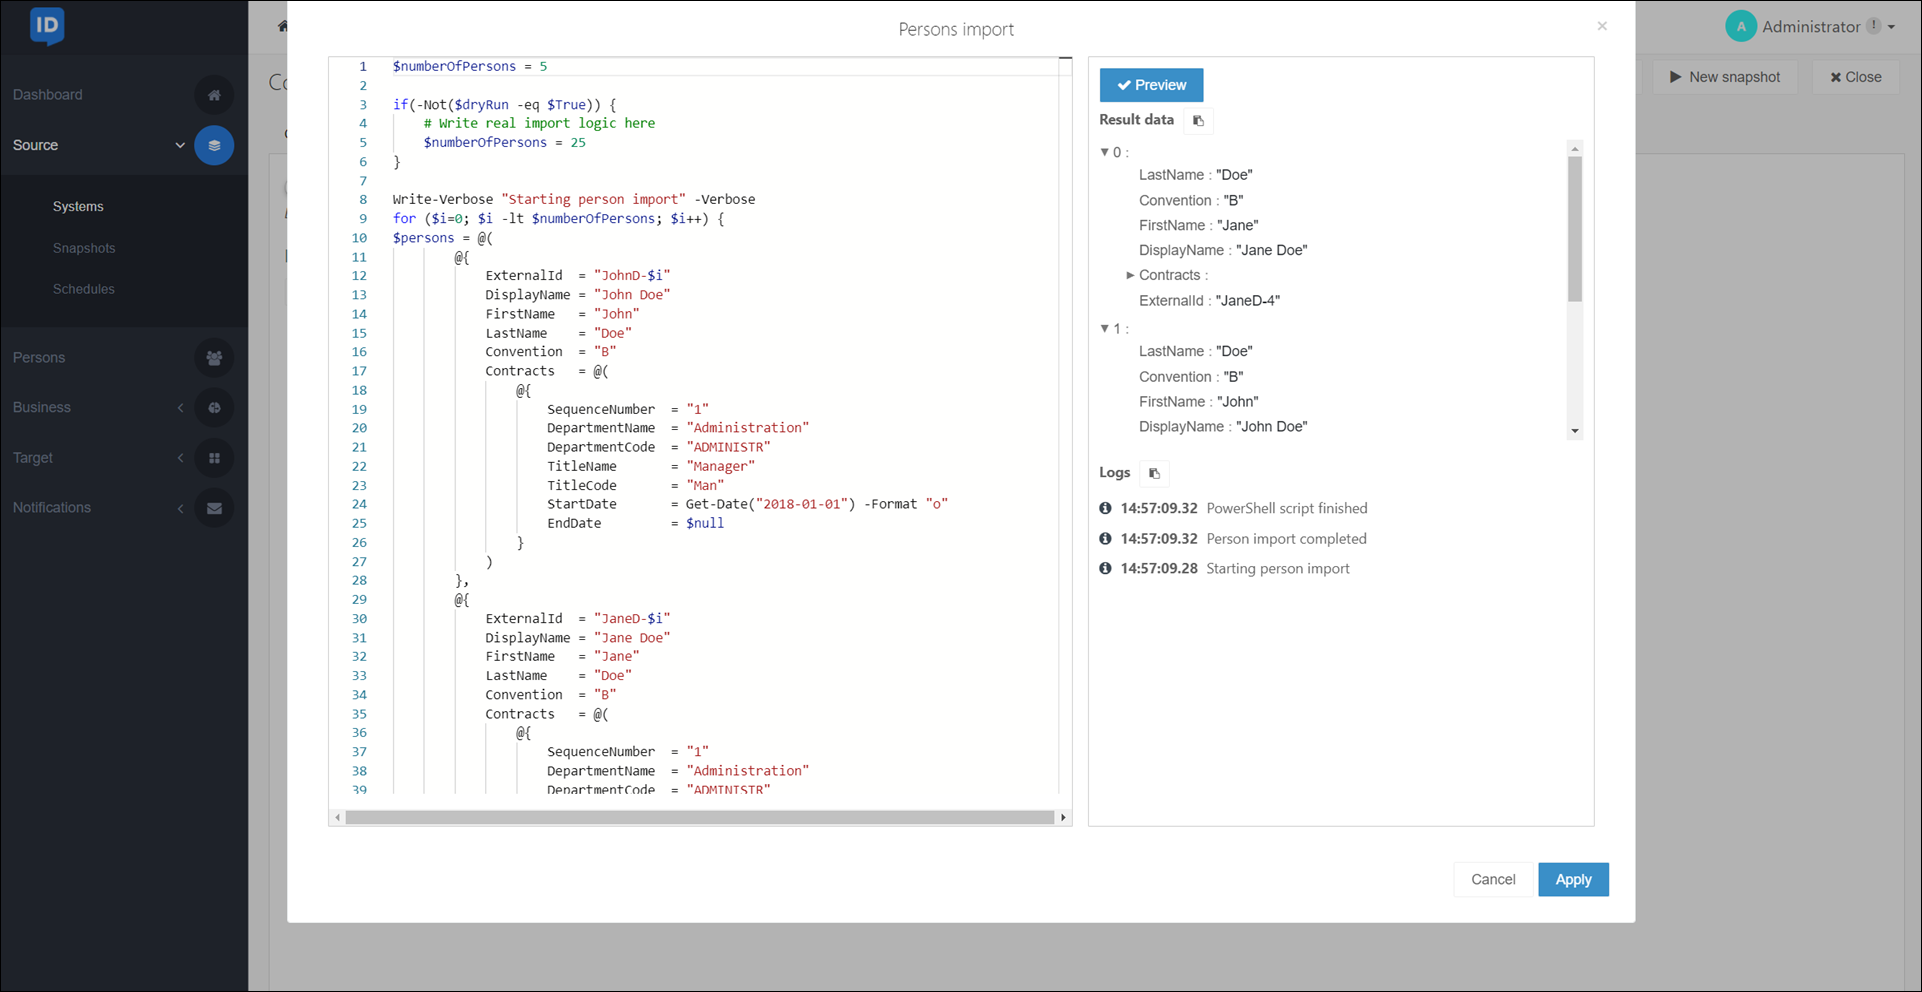Viewport: 1922px width, 992px height.
Task: Select Systems in the sidebar
Action: coord(78,206)
